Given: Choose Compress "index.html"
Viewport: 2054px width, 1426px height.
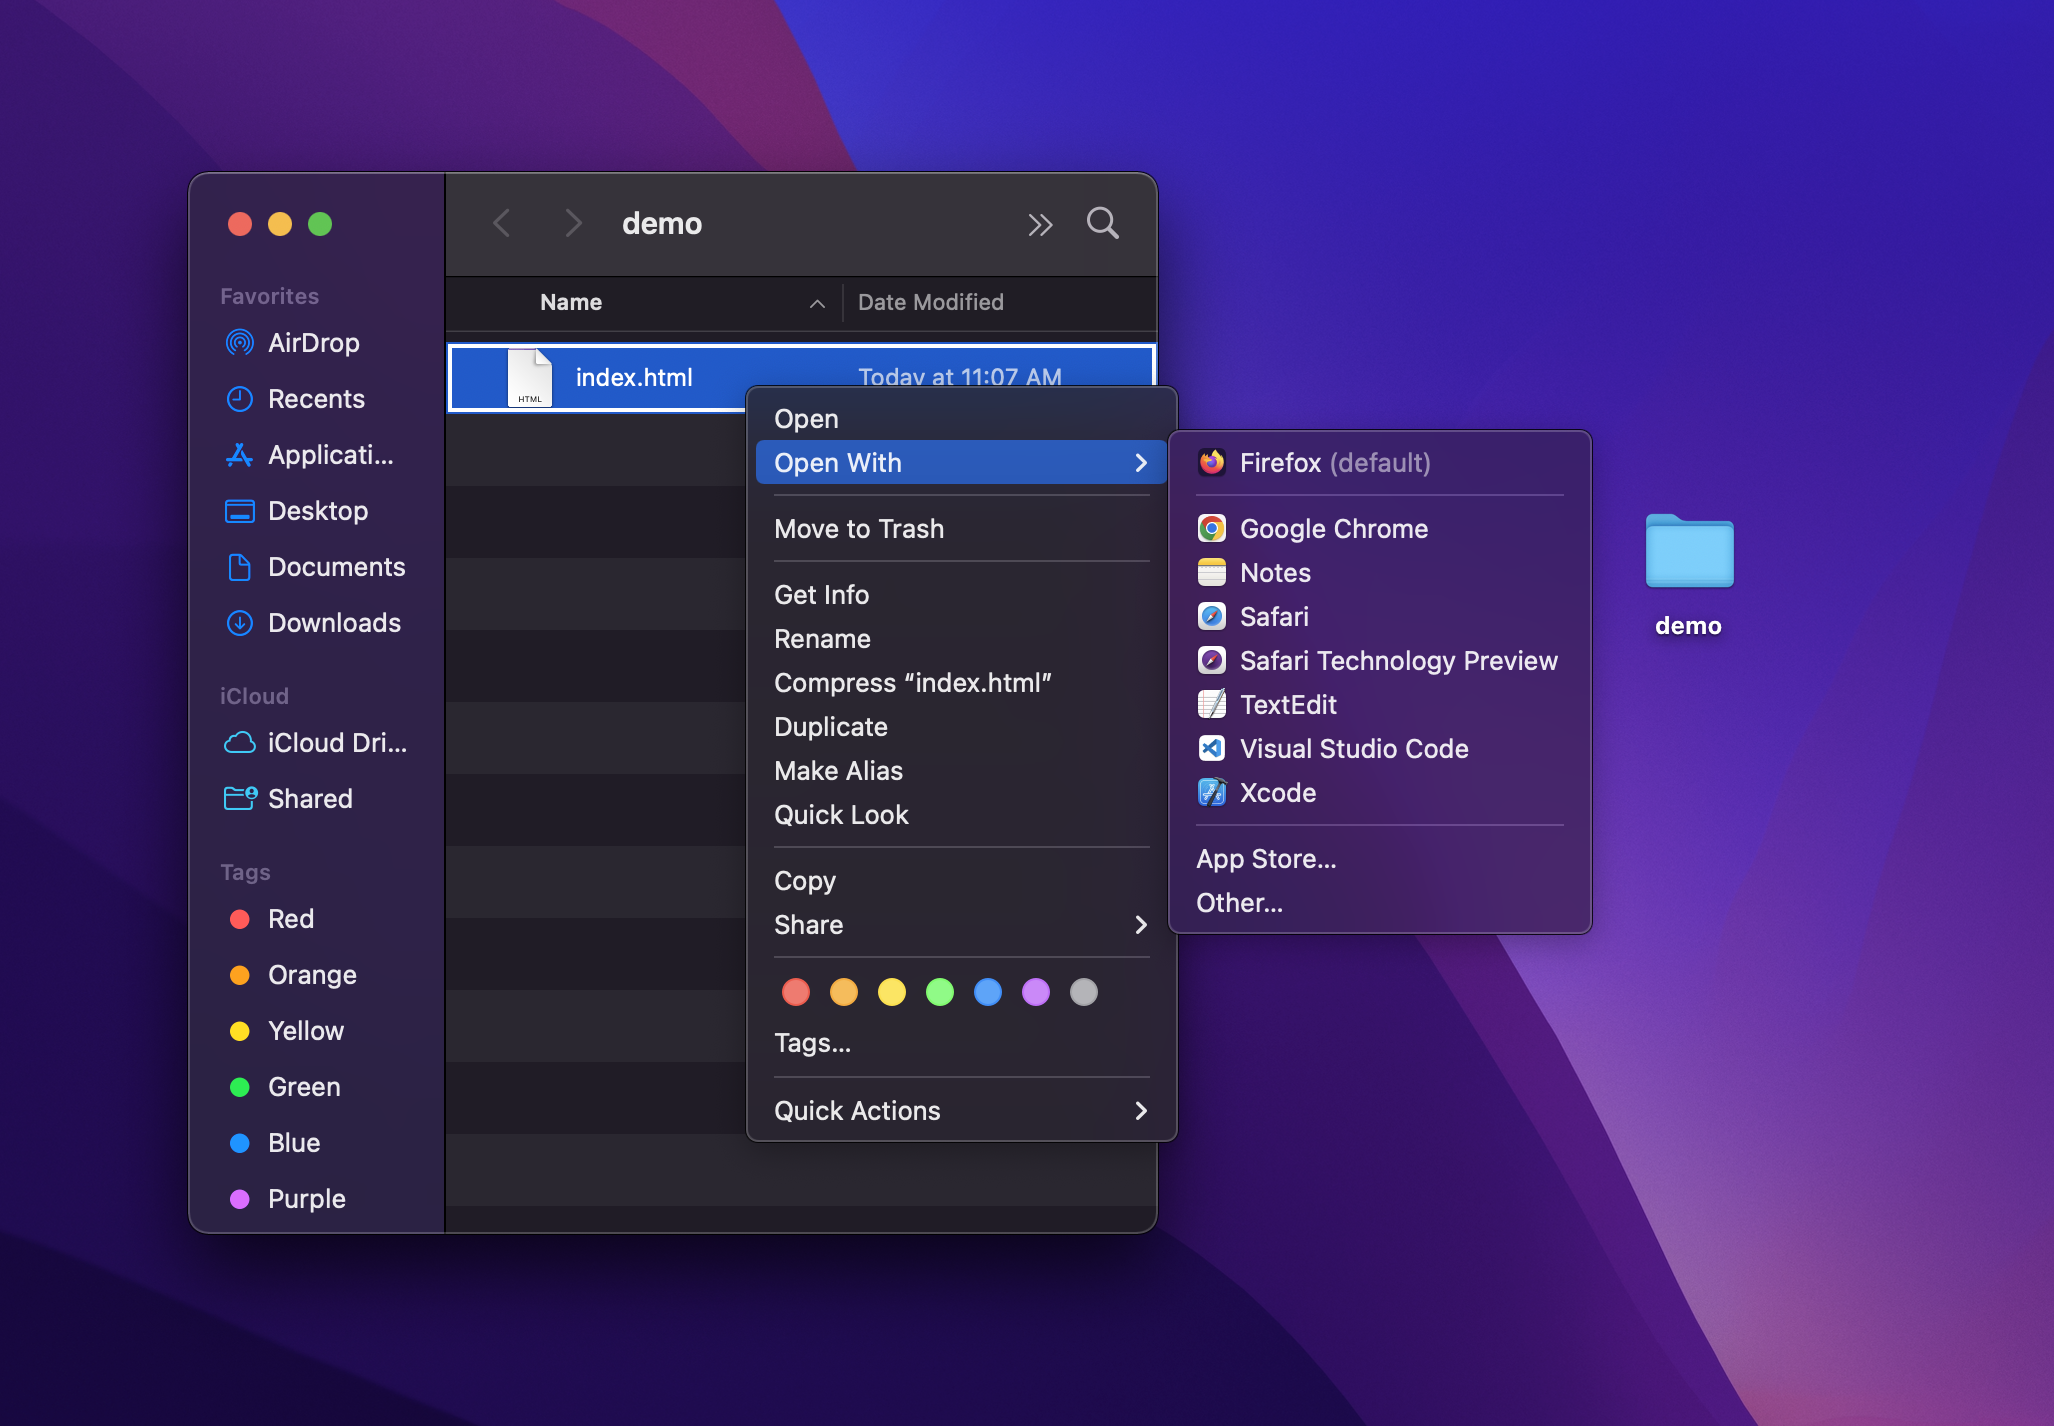Looking at the screenshot, I should [x=961, y=682].
